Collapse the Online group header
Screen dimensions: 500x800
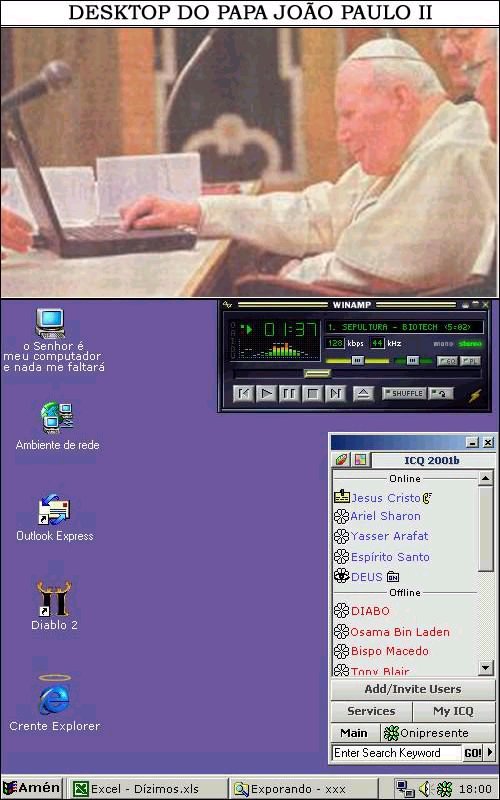point(405,479)
